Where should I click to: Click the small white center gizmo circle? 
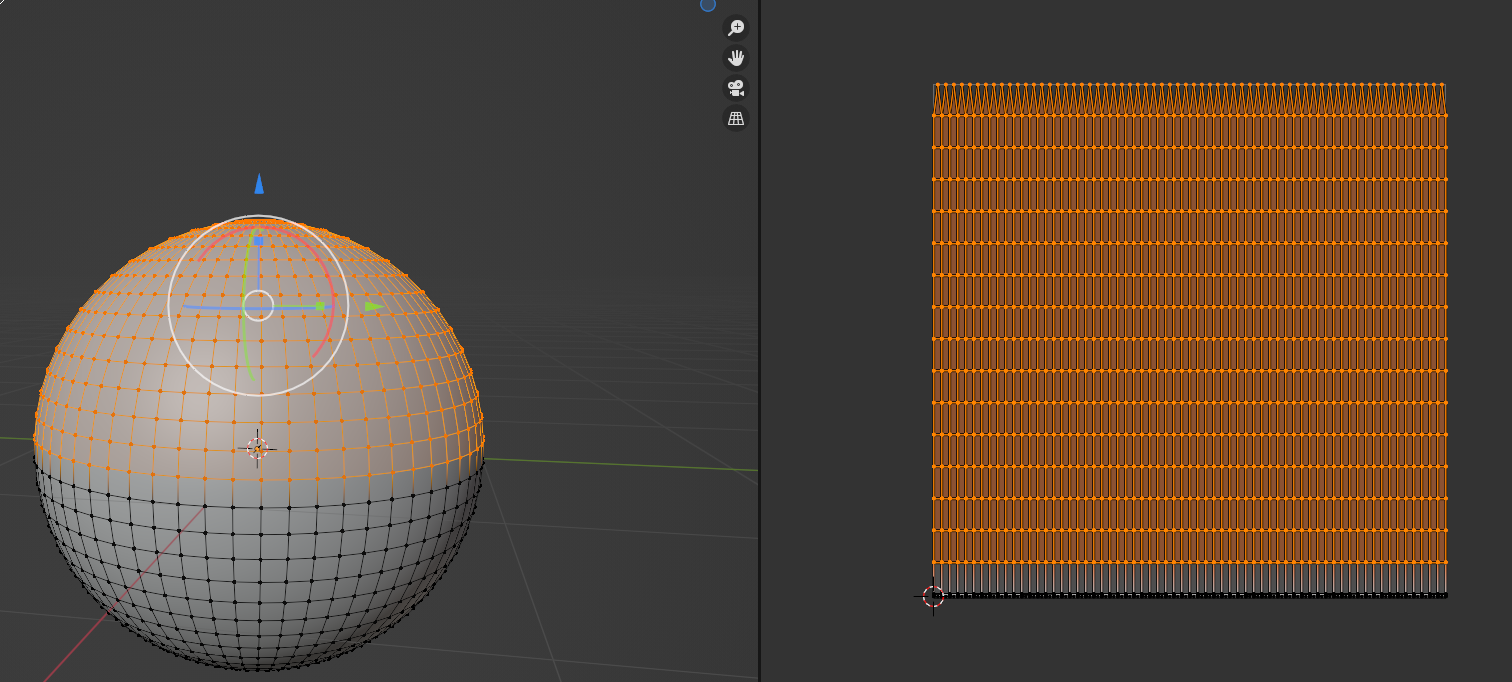(x=258, y=305)
